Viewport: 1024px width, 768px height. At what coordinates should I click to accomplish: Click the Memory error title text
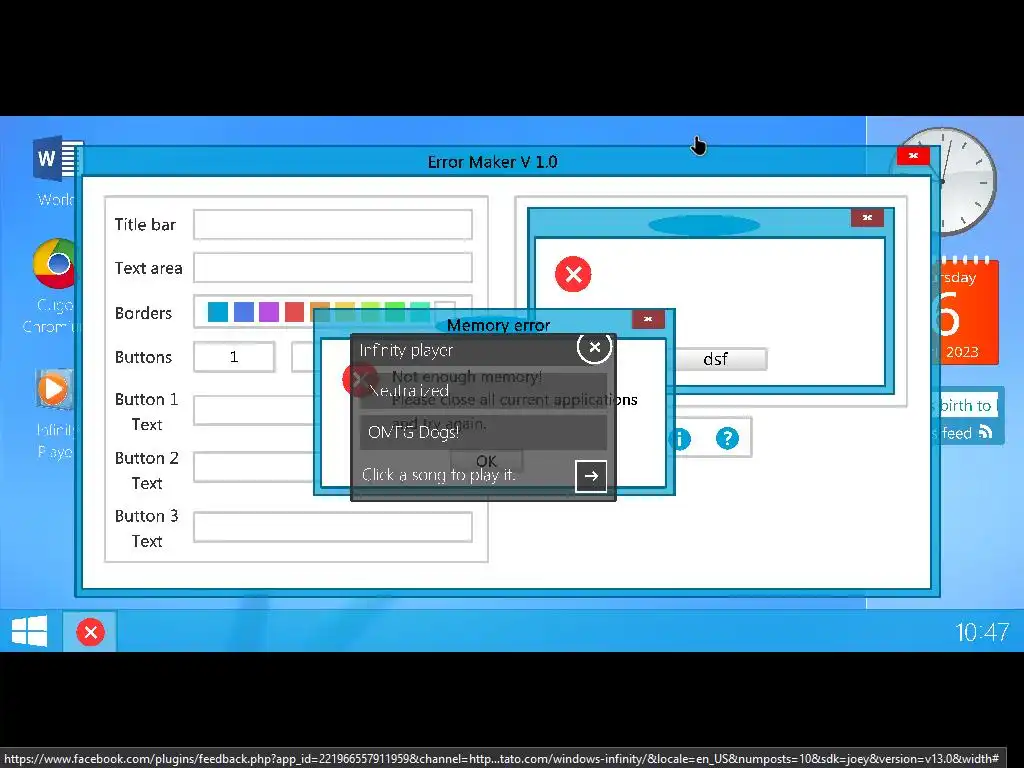coord(498,325)
